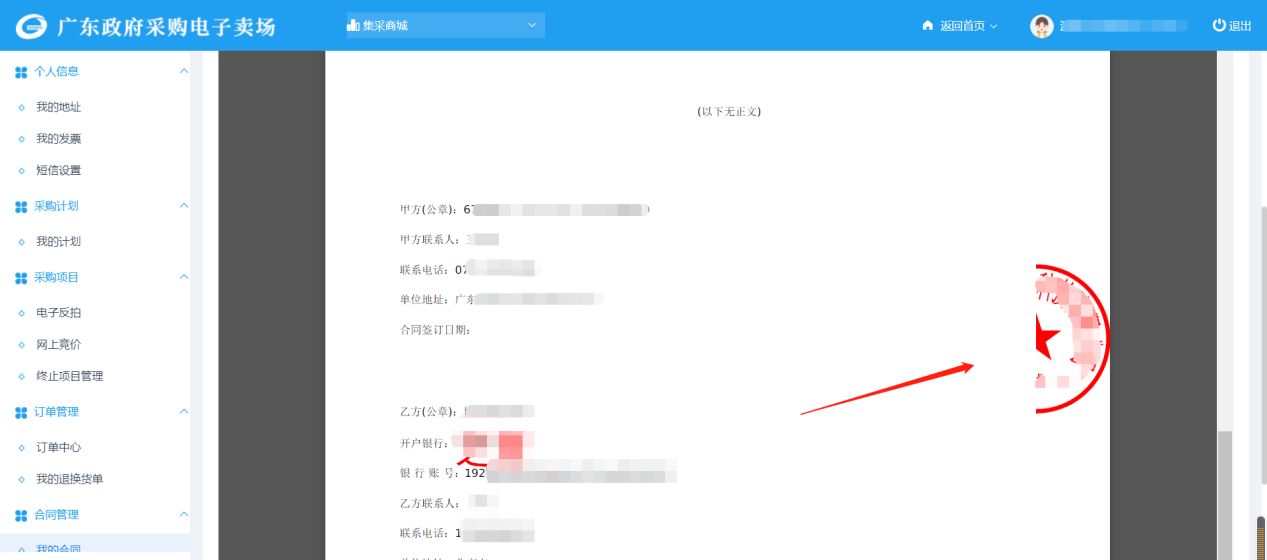Click the 订单管理 section icon
The height and width of the screenshot is (560, 1267).
point(21,412)
